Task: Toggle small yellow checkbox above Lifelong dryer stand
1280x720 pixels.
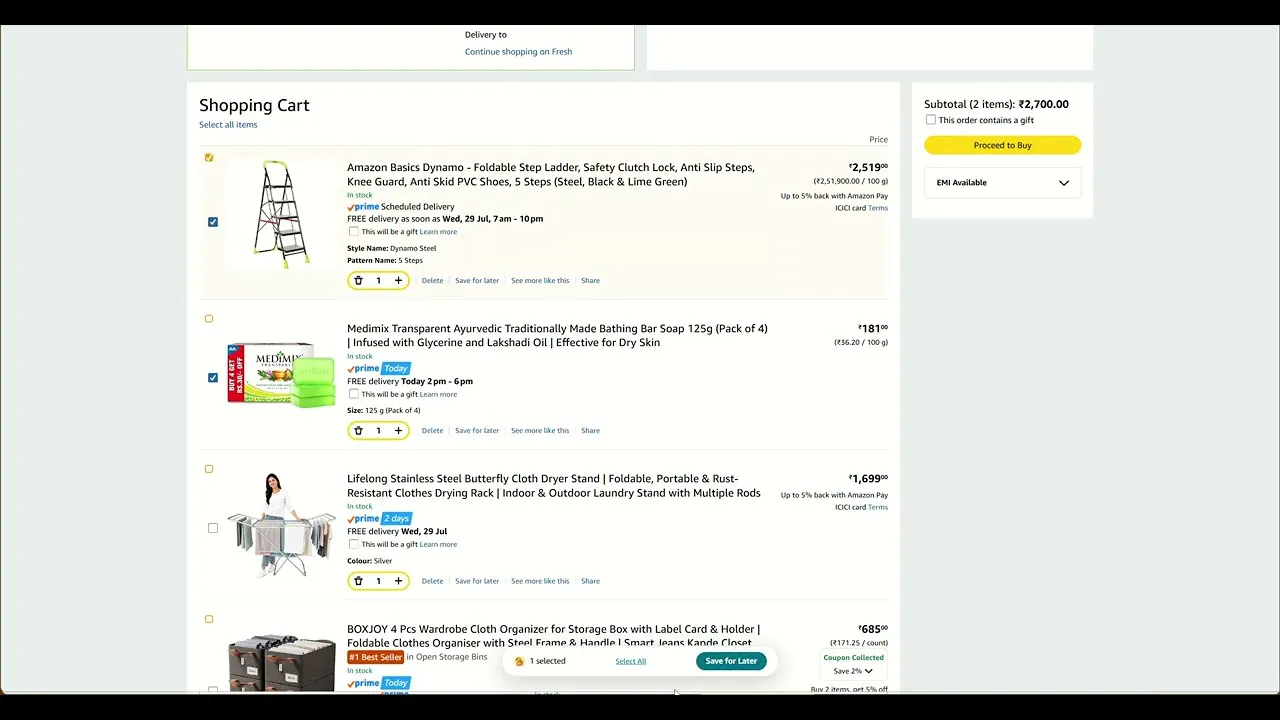Action: (209, 469)
